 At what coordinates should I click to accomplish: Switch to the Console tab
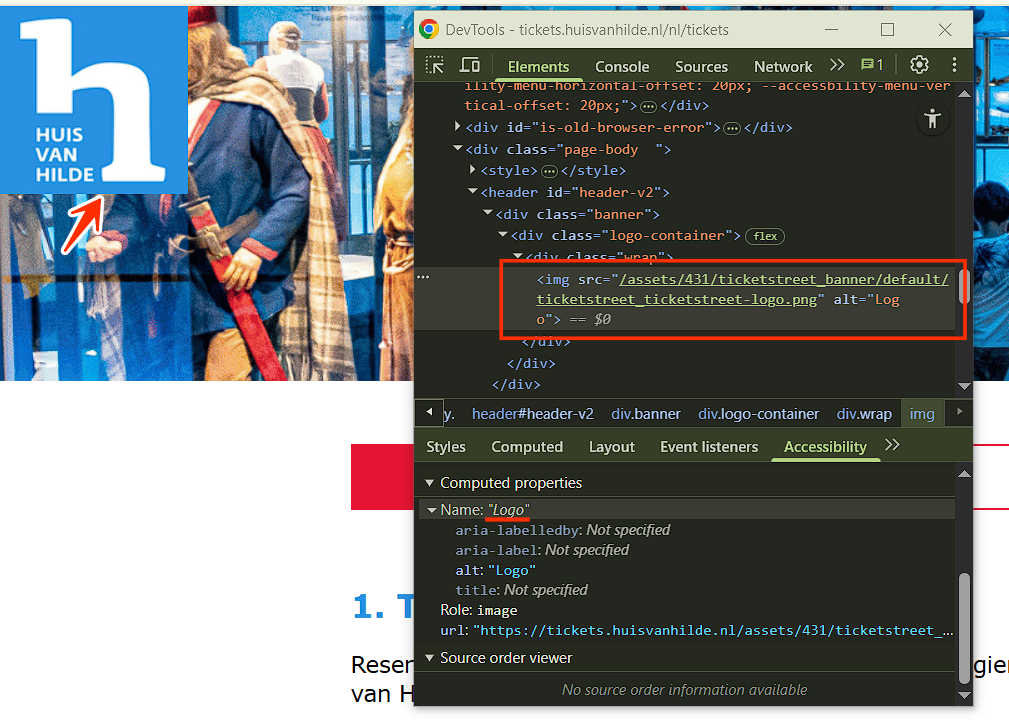622,67
